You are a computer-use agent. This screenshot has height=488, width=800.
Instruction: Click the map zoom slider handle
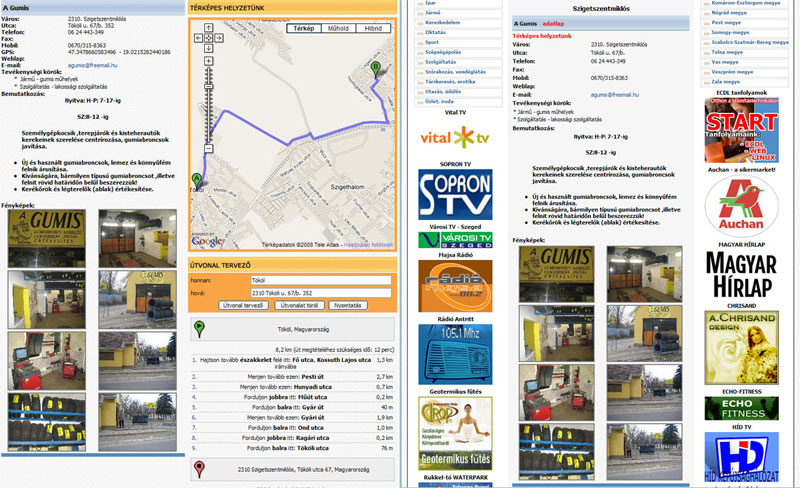click(x=208, y=87)
